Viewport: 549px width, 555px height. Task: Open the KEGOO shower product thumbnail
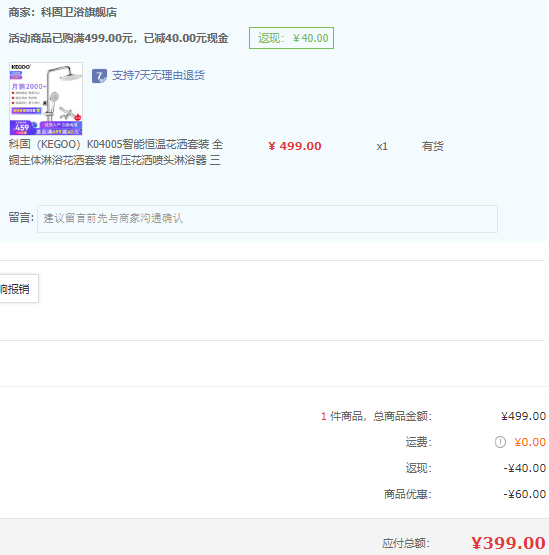pyautogui.click(x=46, y=99)
